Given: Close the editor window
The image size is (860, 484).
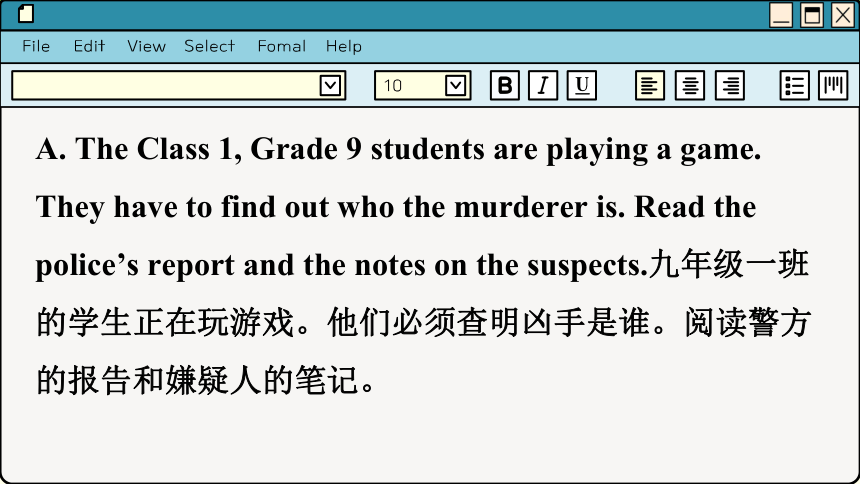Looking at the screenshot, I should click(843, 15).
